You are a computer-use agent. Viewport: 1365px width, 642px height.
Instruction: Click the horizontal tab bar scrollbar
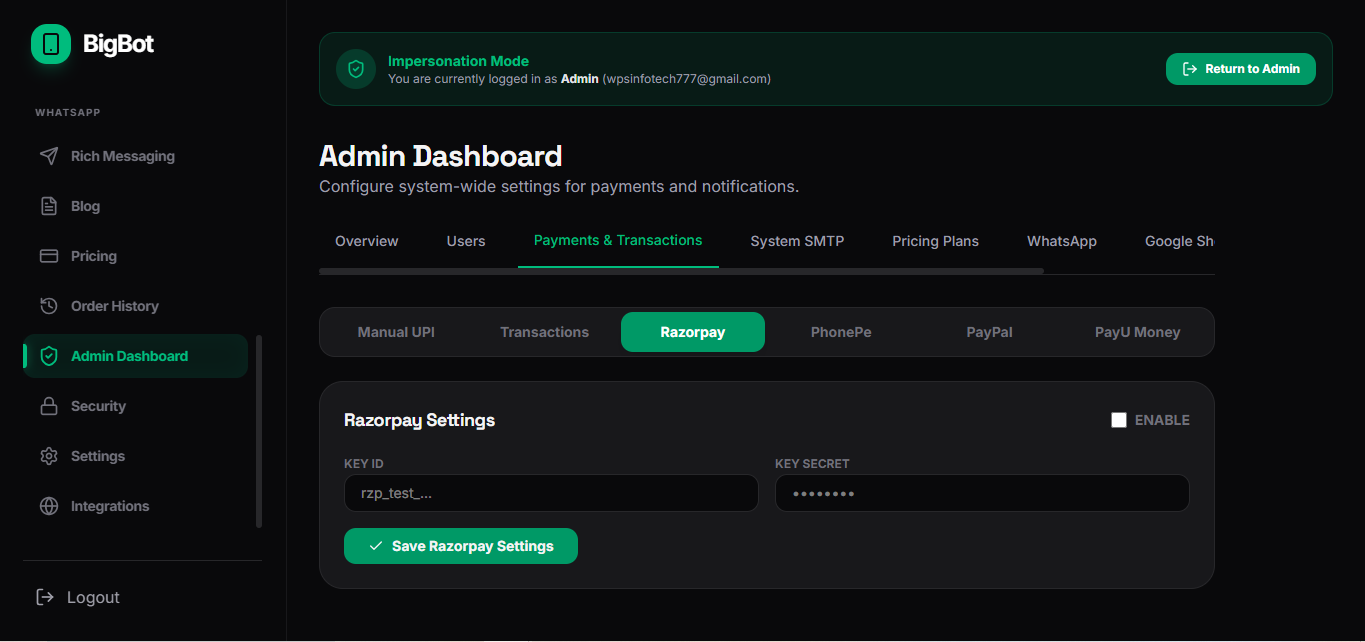tap(681, 271)
